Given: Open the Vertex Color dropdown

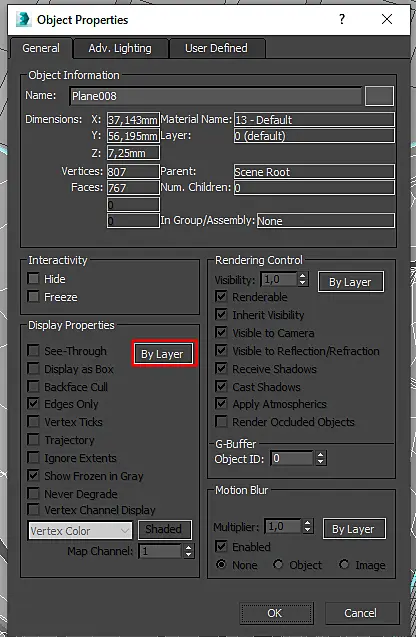Looking at the screenshot, I should click(80, 531).
